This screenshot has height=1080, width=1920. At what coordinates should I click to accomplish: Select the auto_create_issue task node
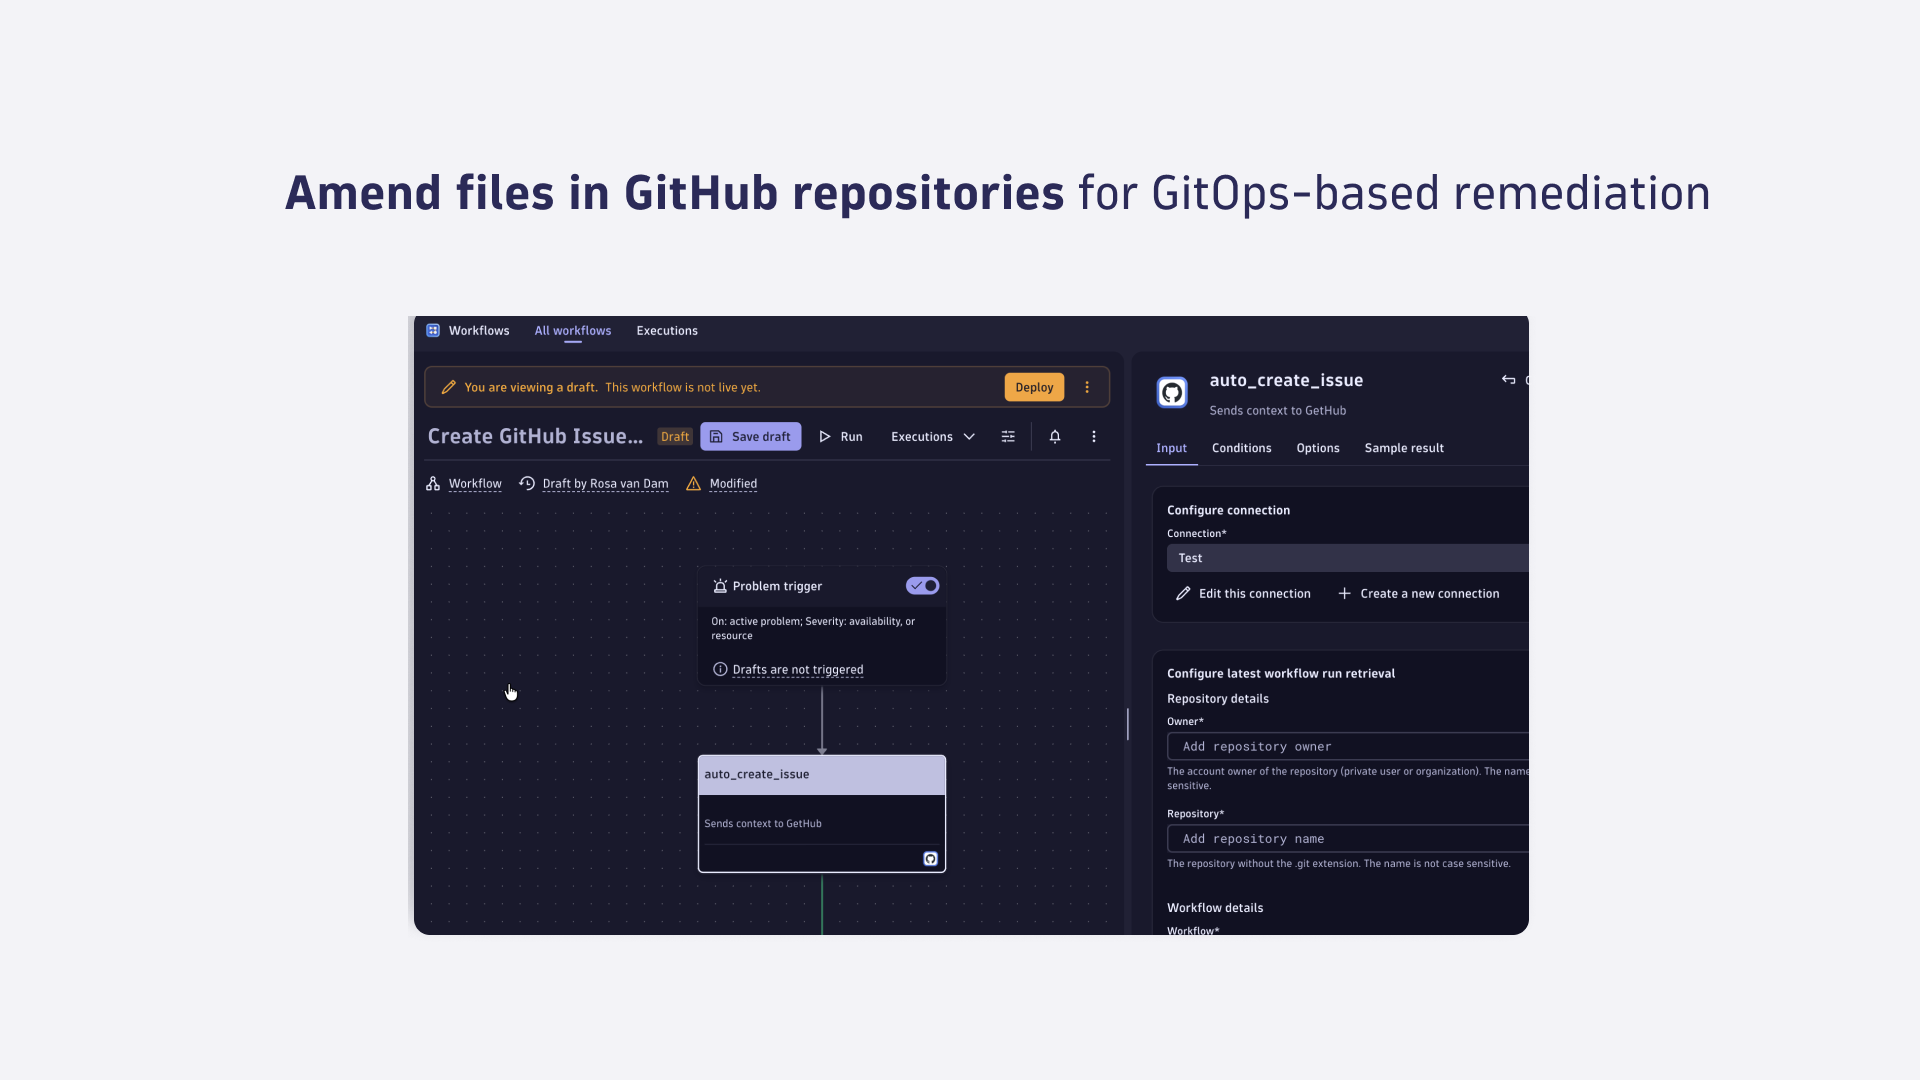(x=822, y=813)
